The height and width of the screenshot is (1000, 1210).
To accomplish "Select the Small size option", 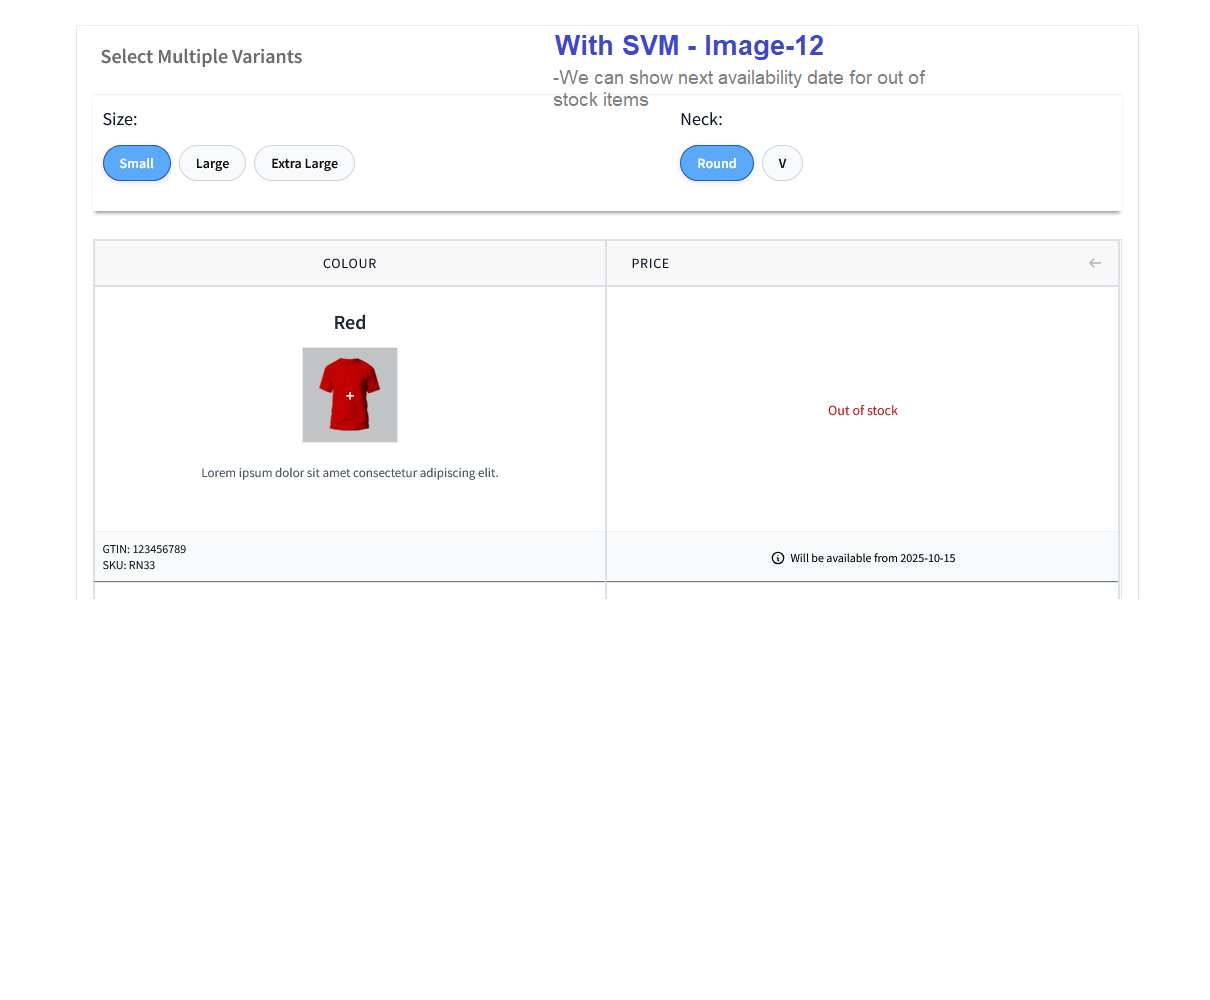I will coord(137,163).
